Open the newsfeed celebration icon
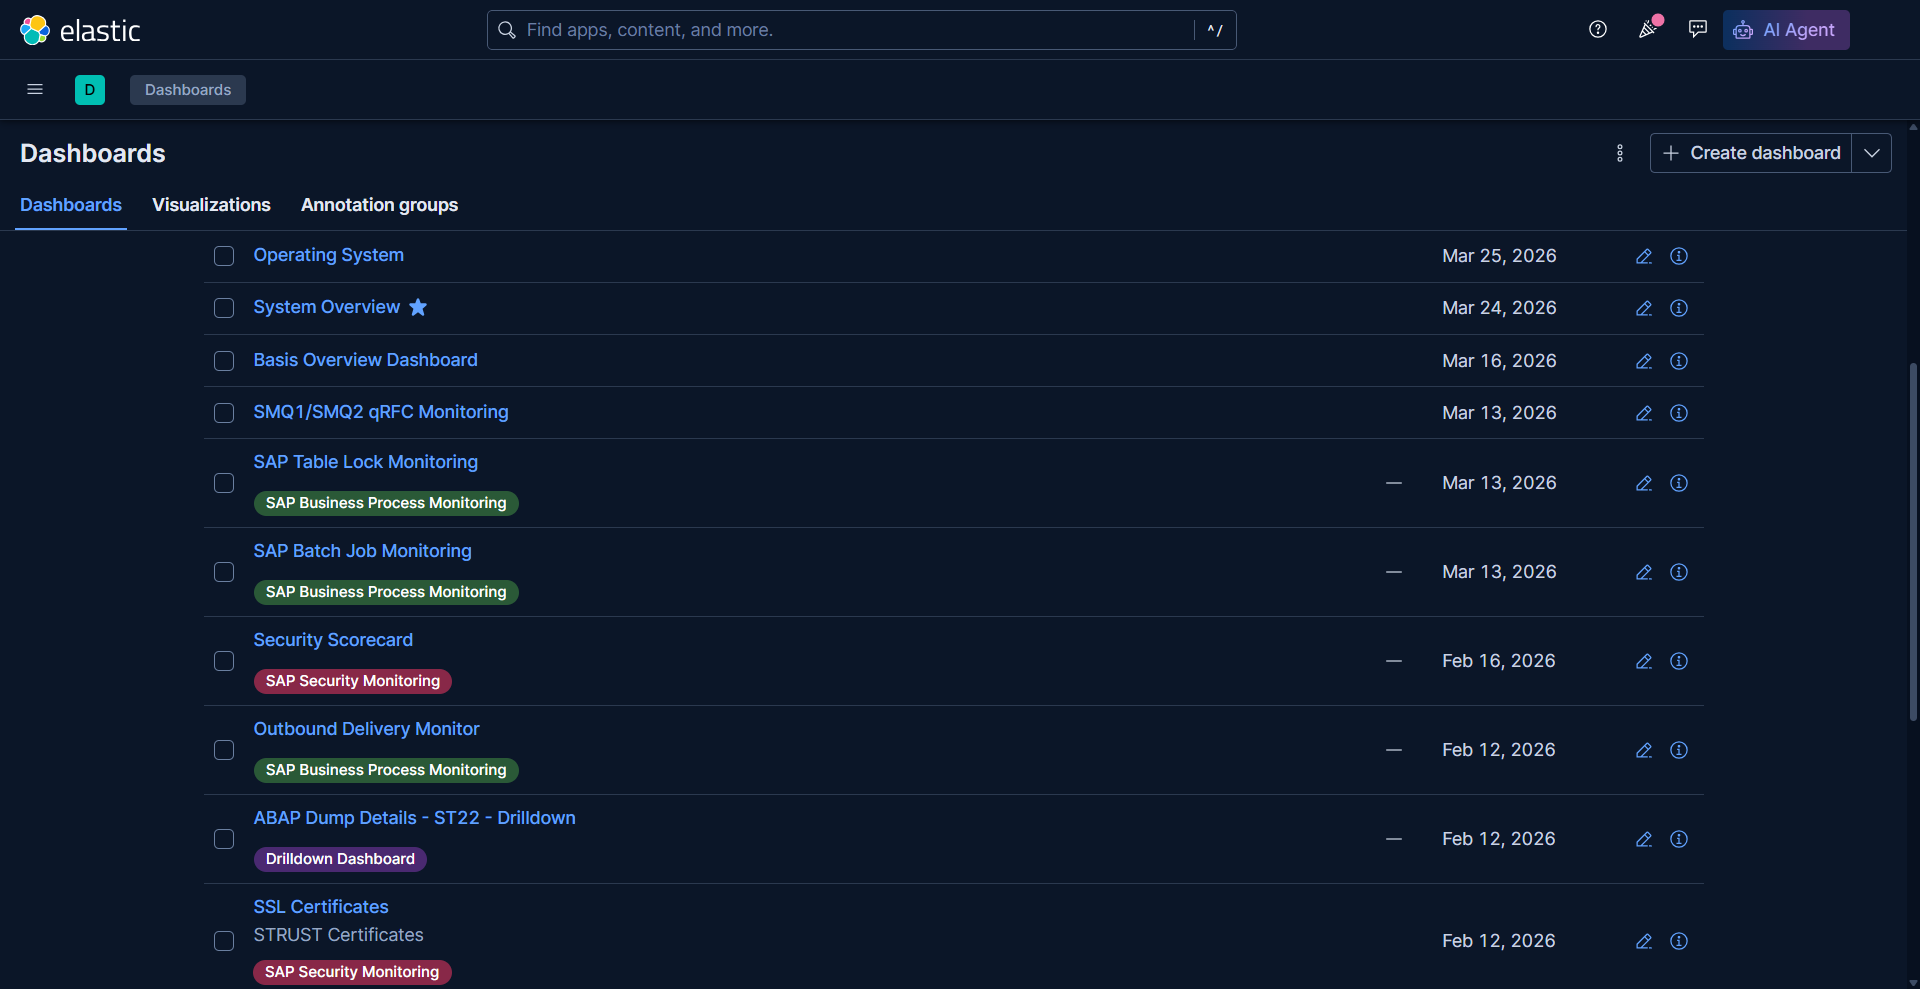 click(x=1648, y=30)
